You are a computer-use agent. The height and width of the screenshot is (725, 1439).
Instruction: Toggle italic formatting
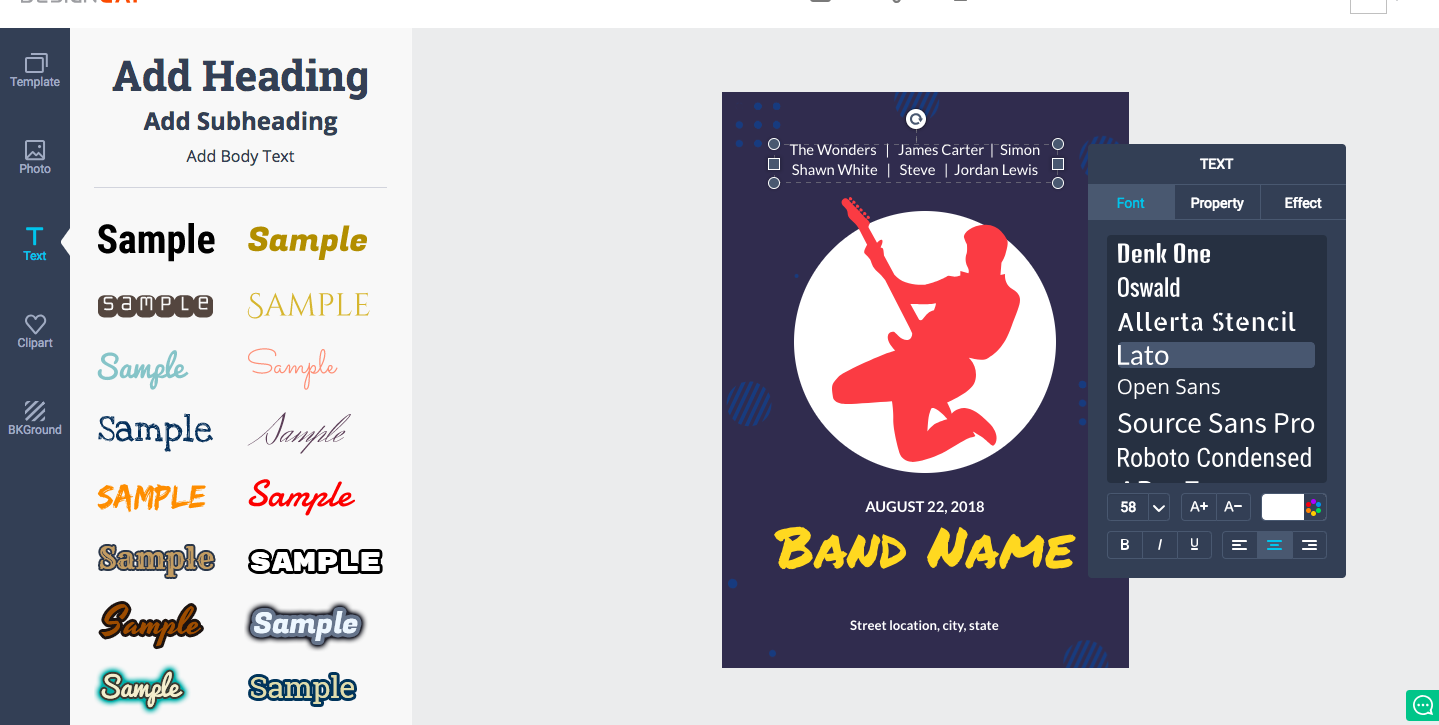pyautogui.click(x=1160, y=545)
